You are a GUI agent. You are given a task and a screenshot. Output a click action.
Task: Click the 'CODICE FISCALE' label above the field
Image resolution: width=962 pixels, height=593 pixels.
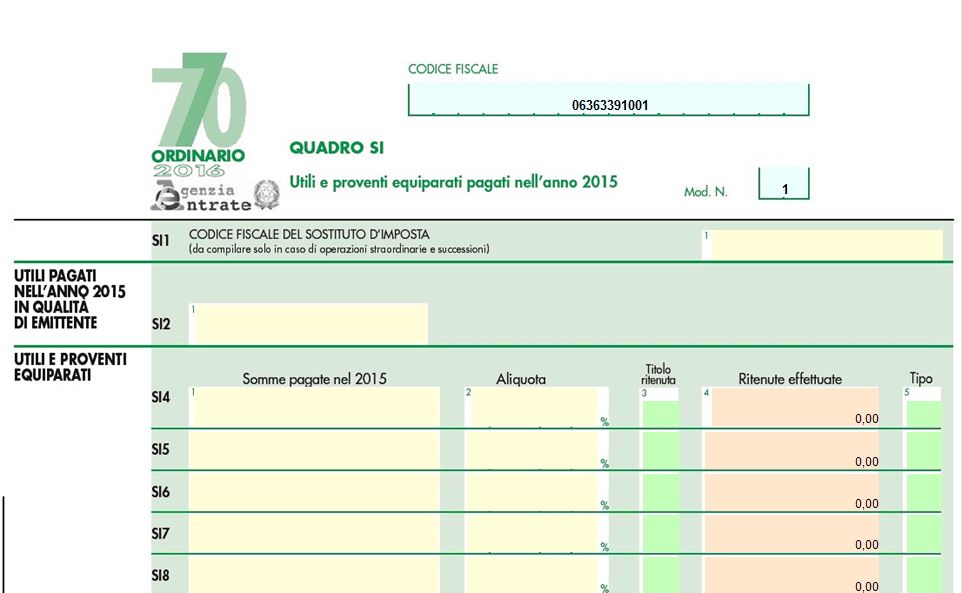pyautogui.click(x=453, y=69)
